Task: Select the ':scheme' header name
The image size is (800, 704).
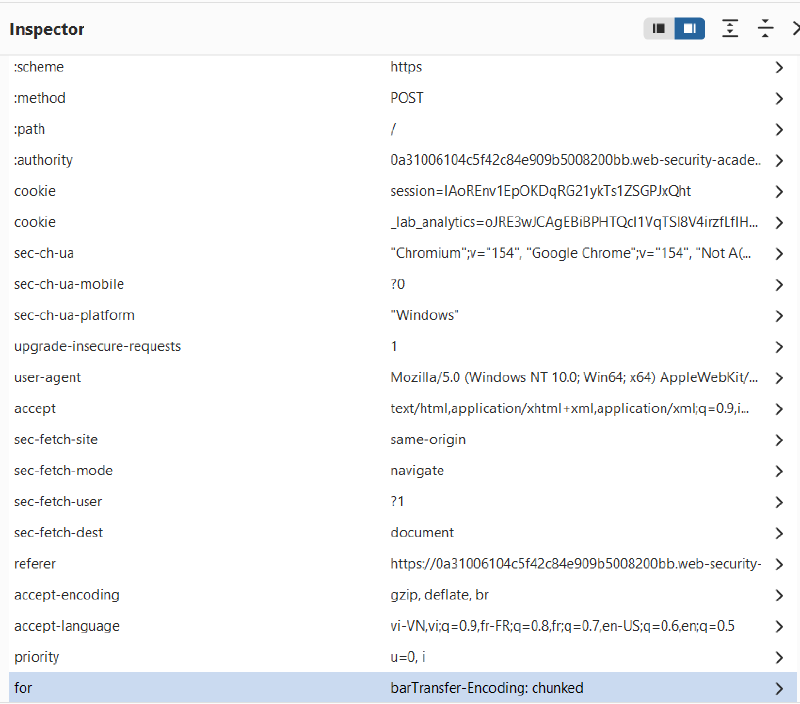Action: [39, 67]
